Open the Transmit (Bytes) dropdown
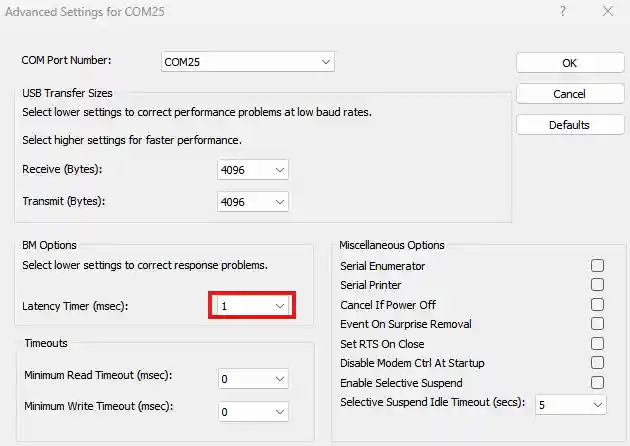This screenshot has width=630, height=446. pyautogui.click(x=253, y=201)
